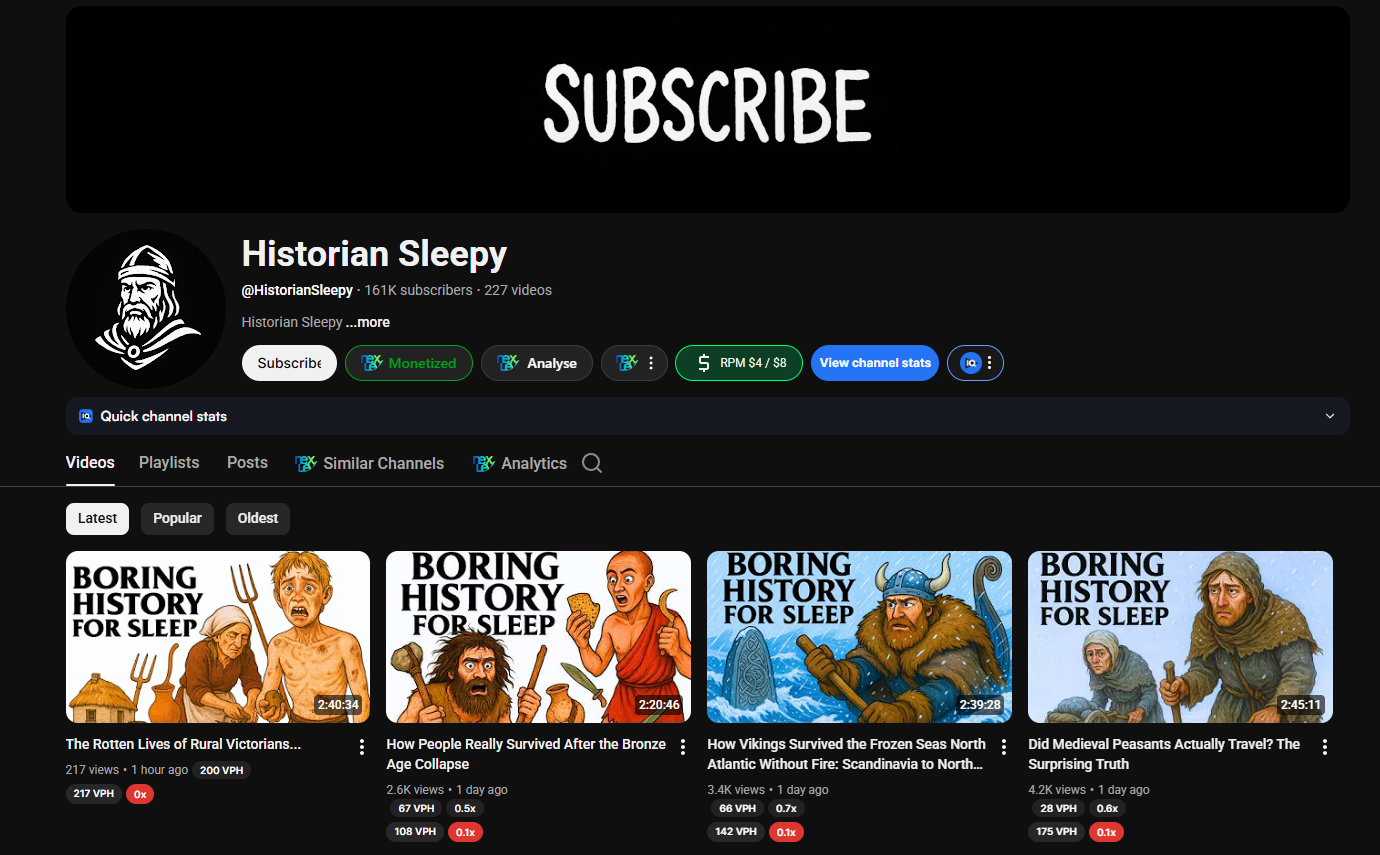Open three-dot menu for Medieval Peasants video
Image resolution: width=1380 pixels, height=855 pixels.
tap(1325, 747)
